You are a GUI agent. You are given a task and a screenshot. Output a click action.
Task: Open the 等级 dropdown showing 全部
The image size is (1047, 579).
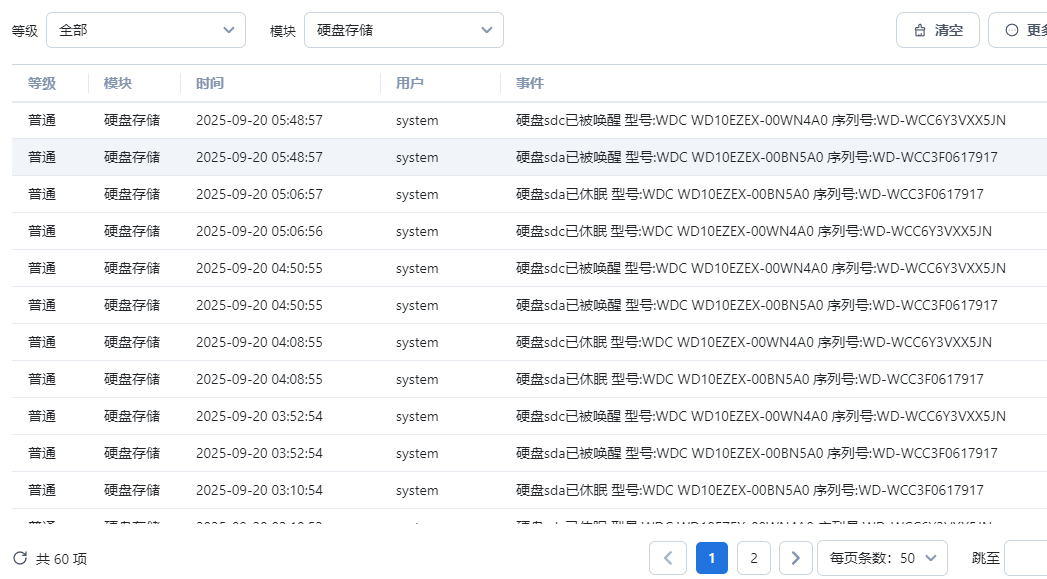146,30
